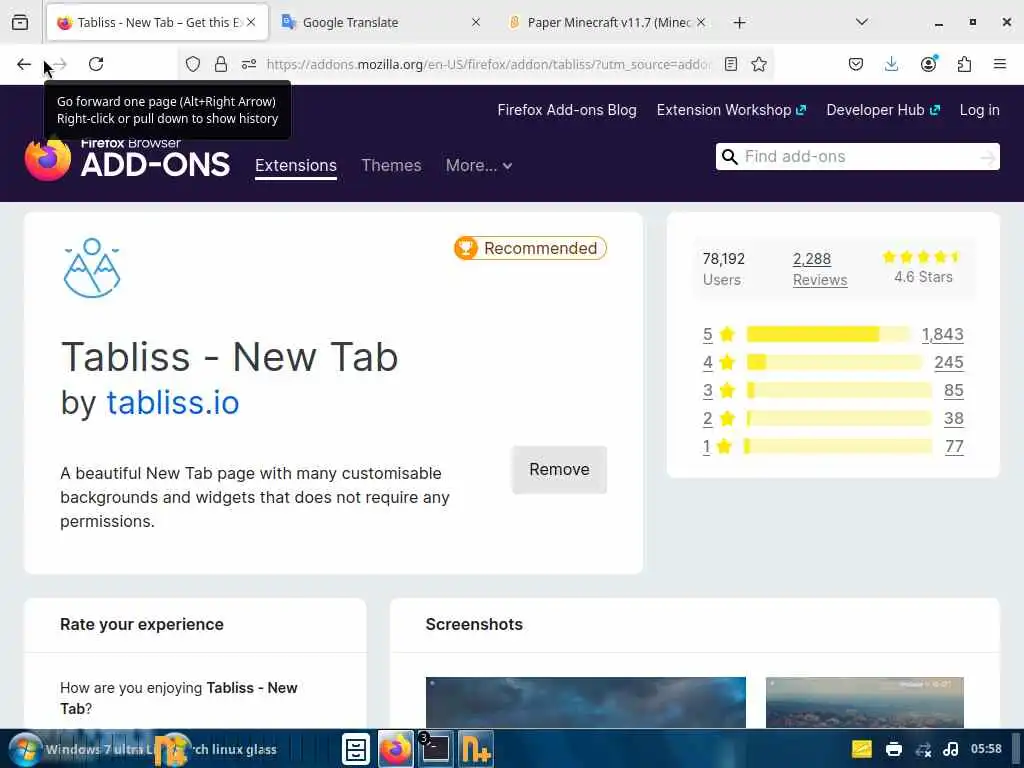
Task: Open Windows start orb on taskbar
Action: 25,749
